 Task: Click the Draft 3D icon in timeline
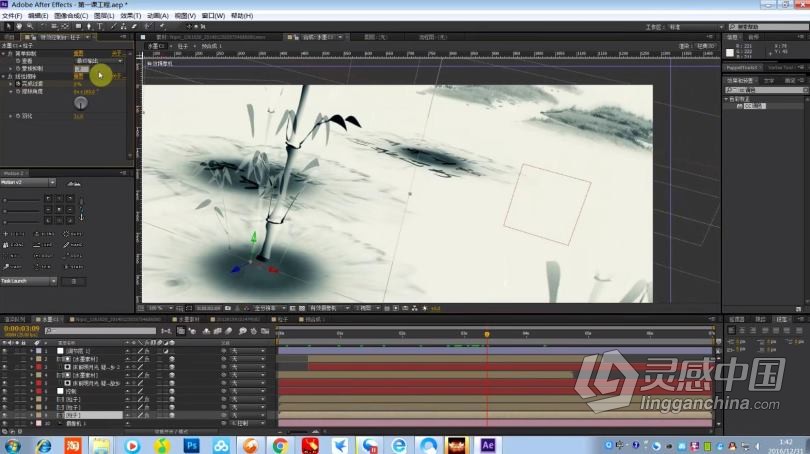tap(193, 331)
